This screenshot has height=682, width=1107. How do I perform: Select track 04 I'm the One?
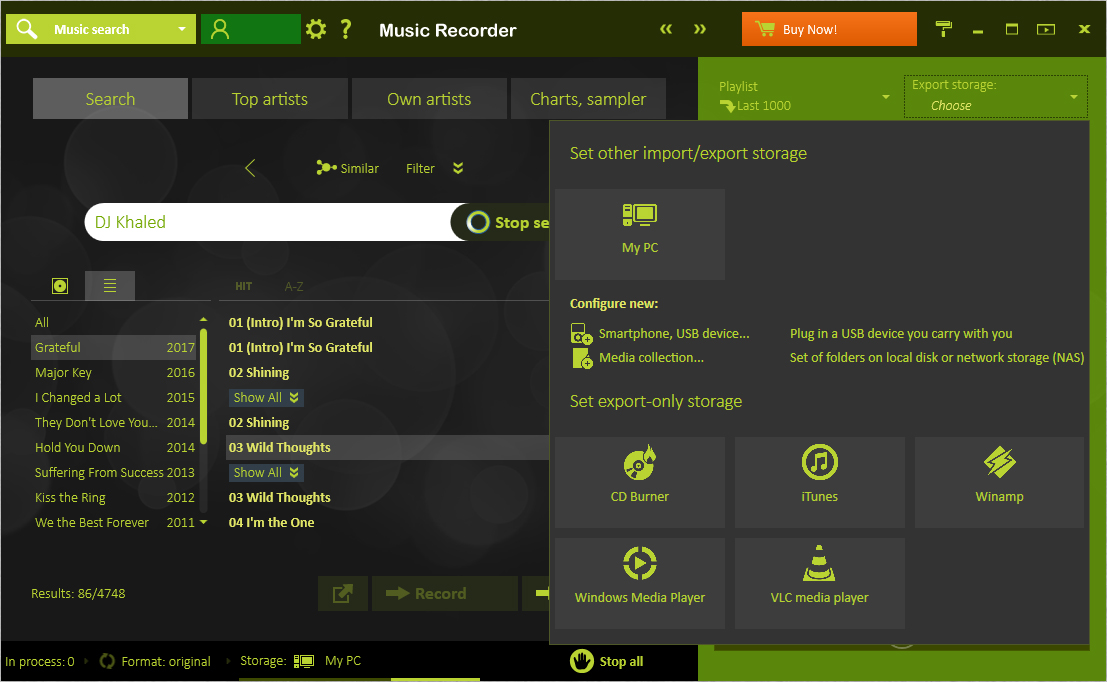(x=271, y=522)
